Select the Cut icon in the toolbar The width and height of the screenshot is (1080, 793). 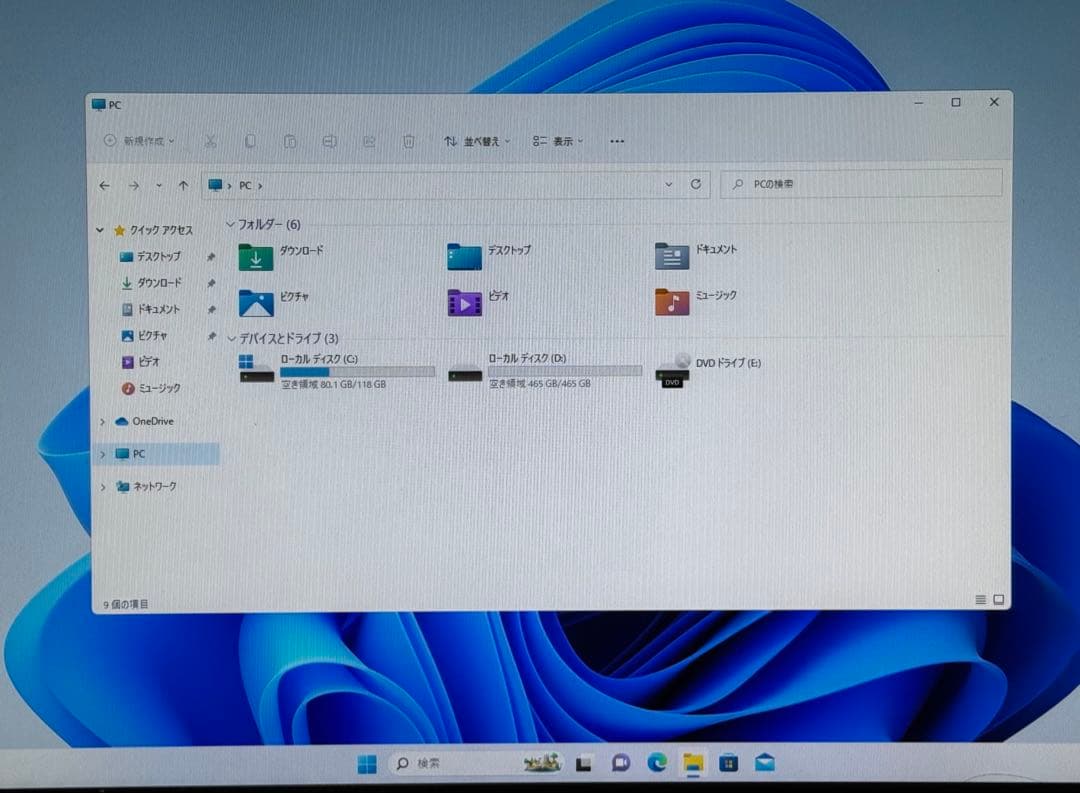[x=210, y=141]
